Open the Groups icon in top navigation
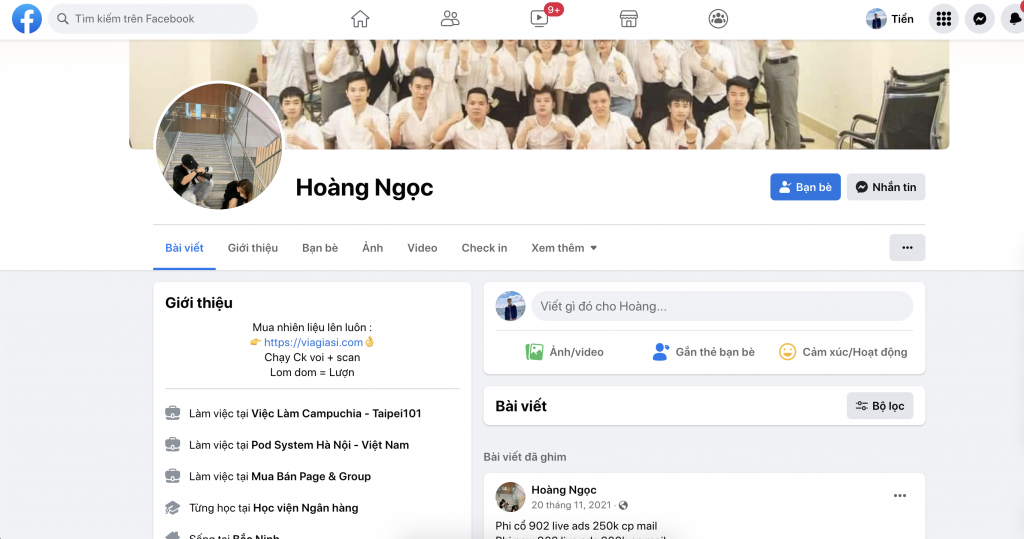The height and width of the screenshot is (539, 1024). (718, 19)
